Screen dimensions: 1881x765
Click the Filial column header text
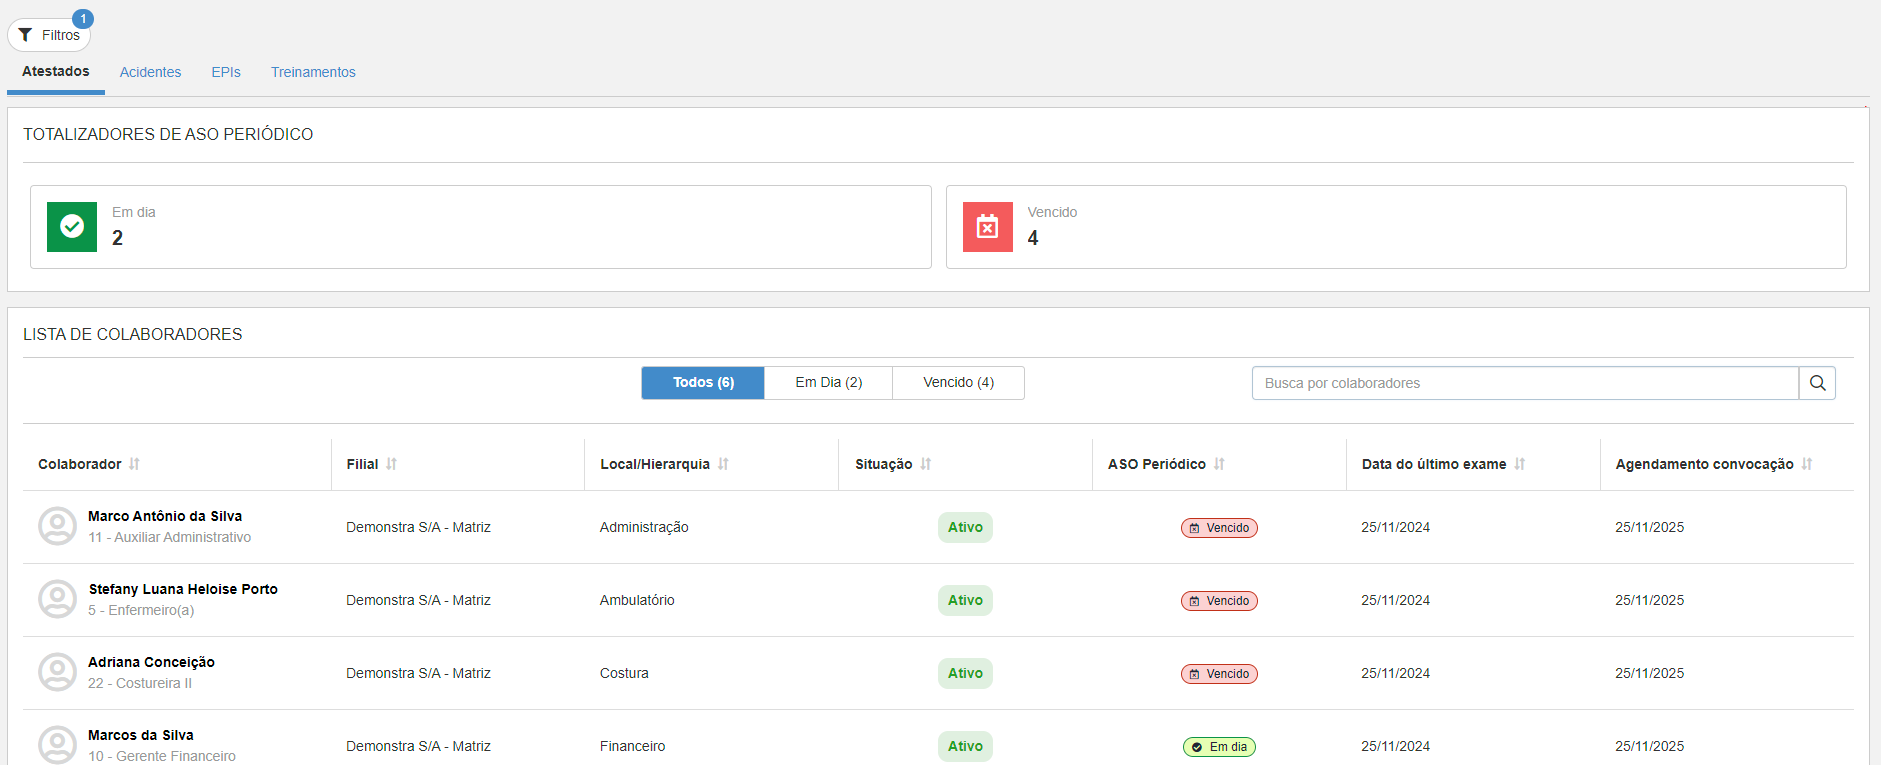pos(362,464)
